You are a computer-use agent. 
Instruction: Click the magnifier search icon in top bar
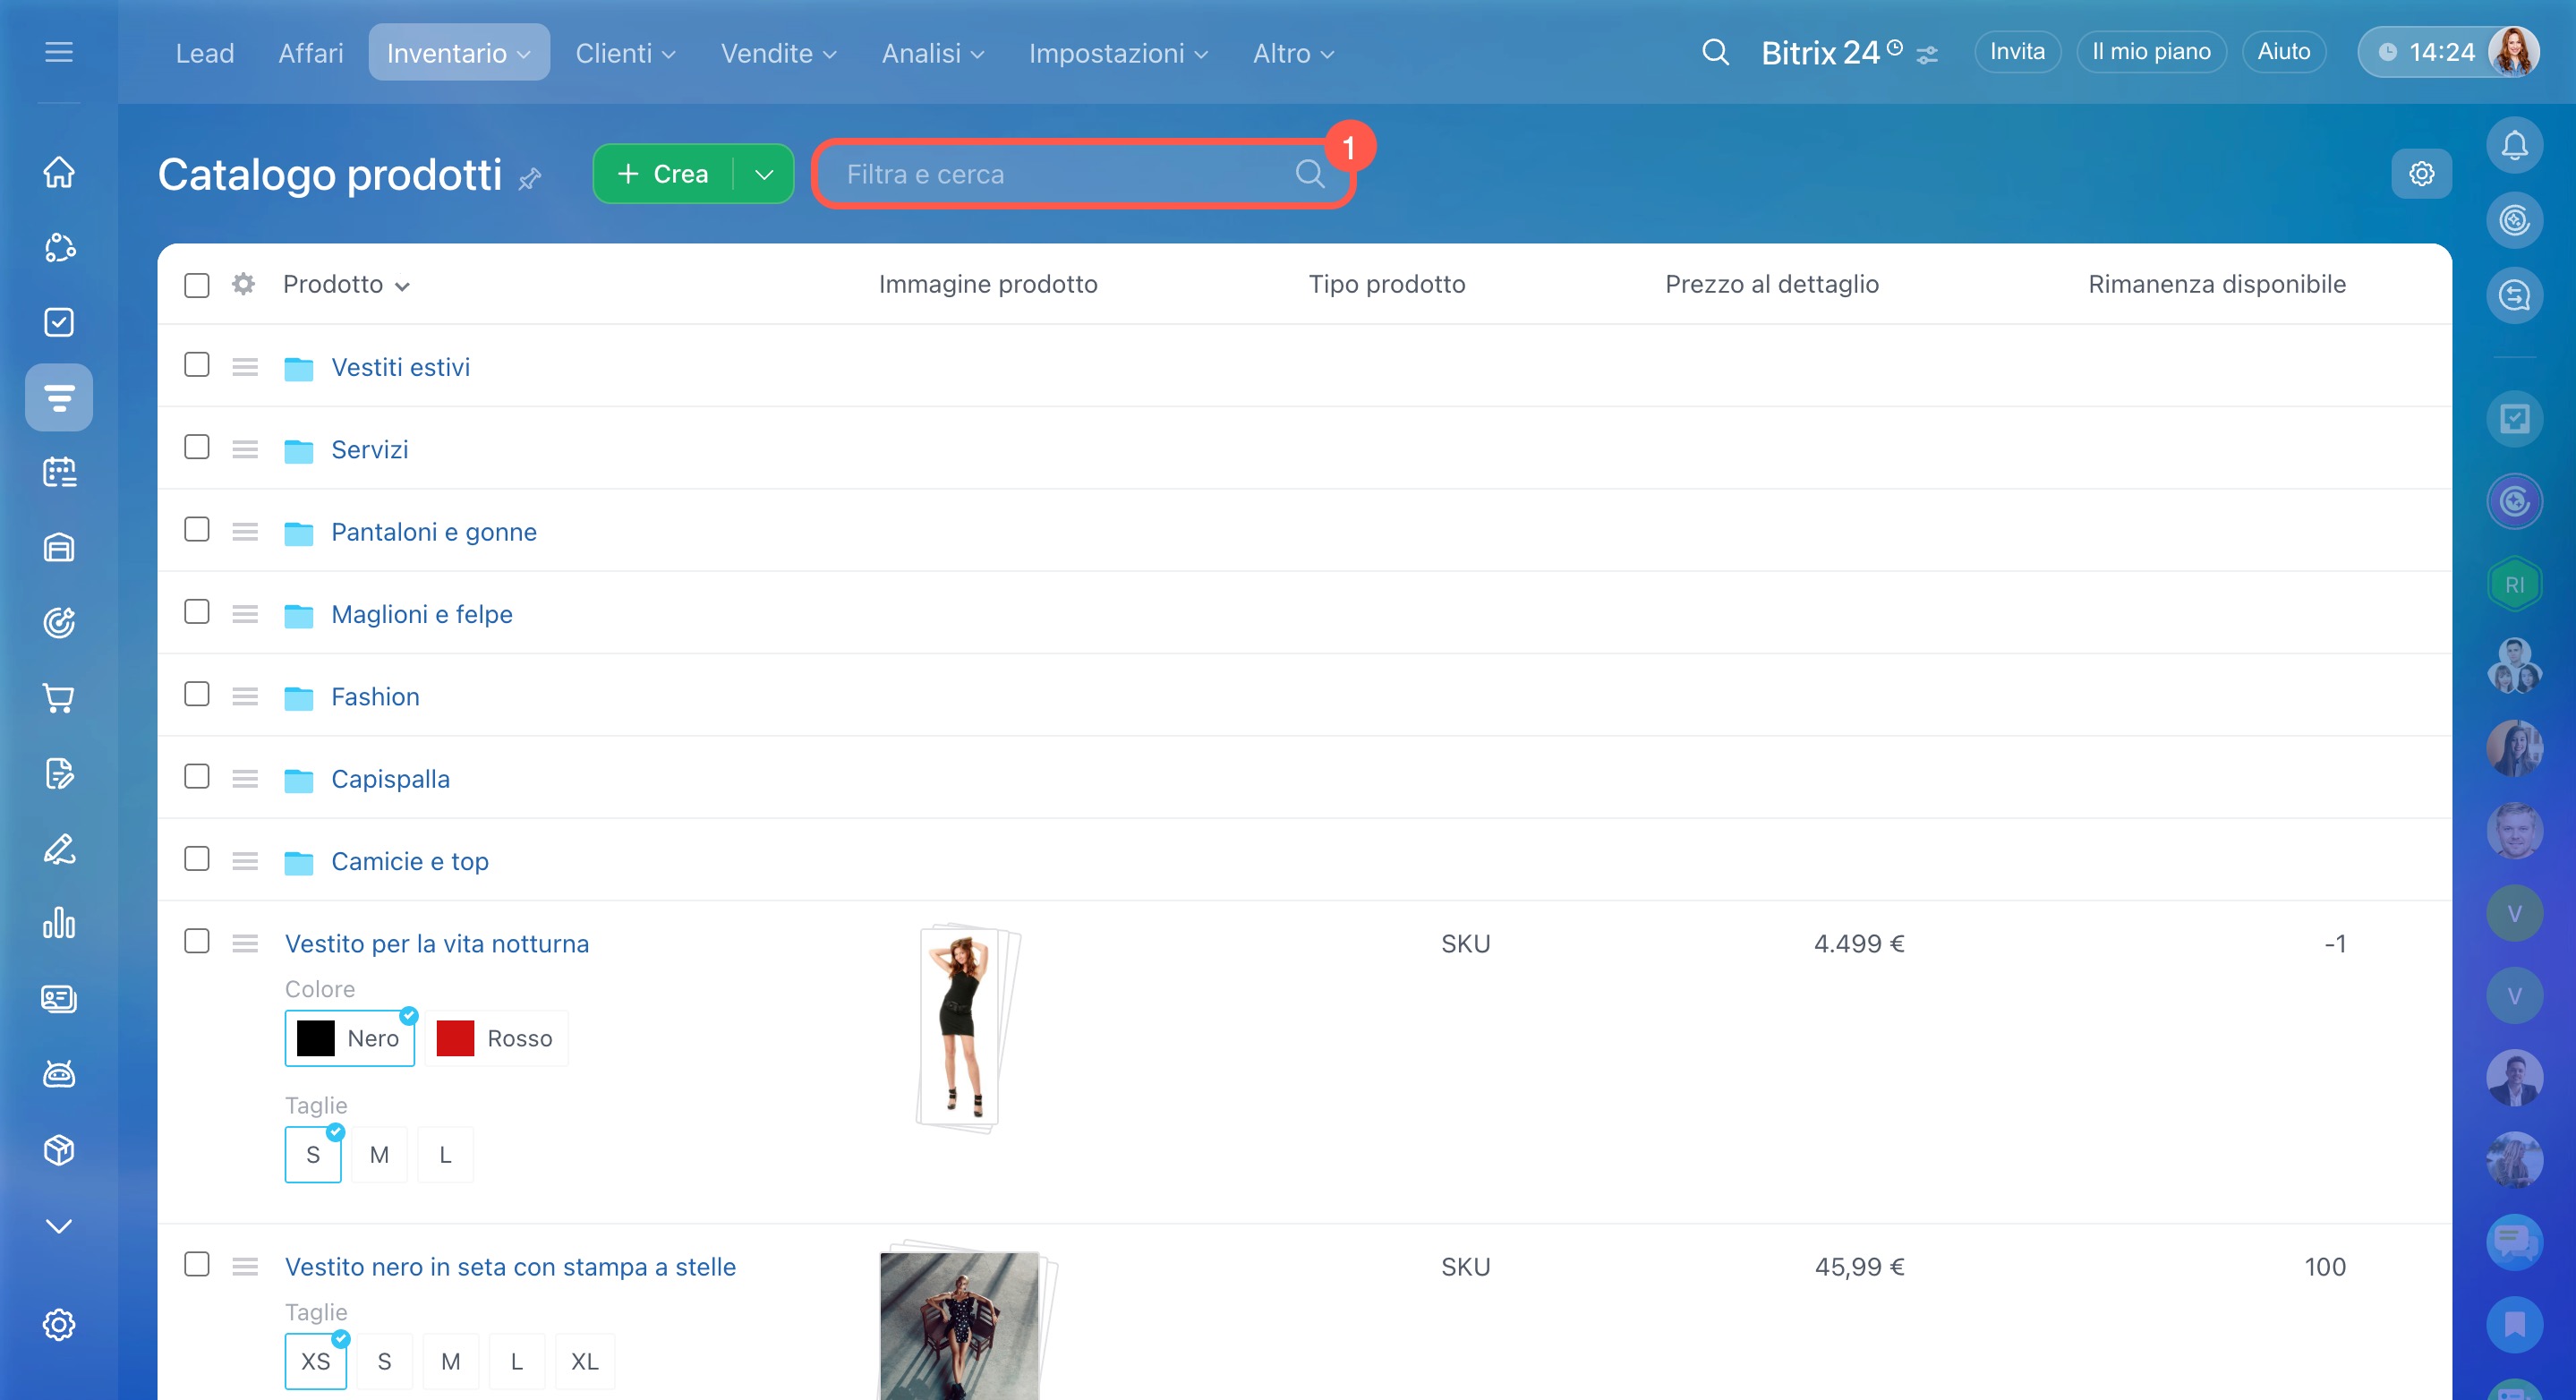click(1715, 52)
